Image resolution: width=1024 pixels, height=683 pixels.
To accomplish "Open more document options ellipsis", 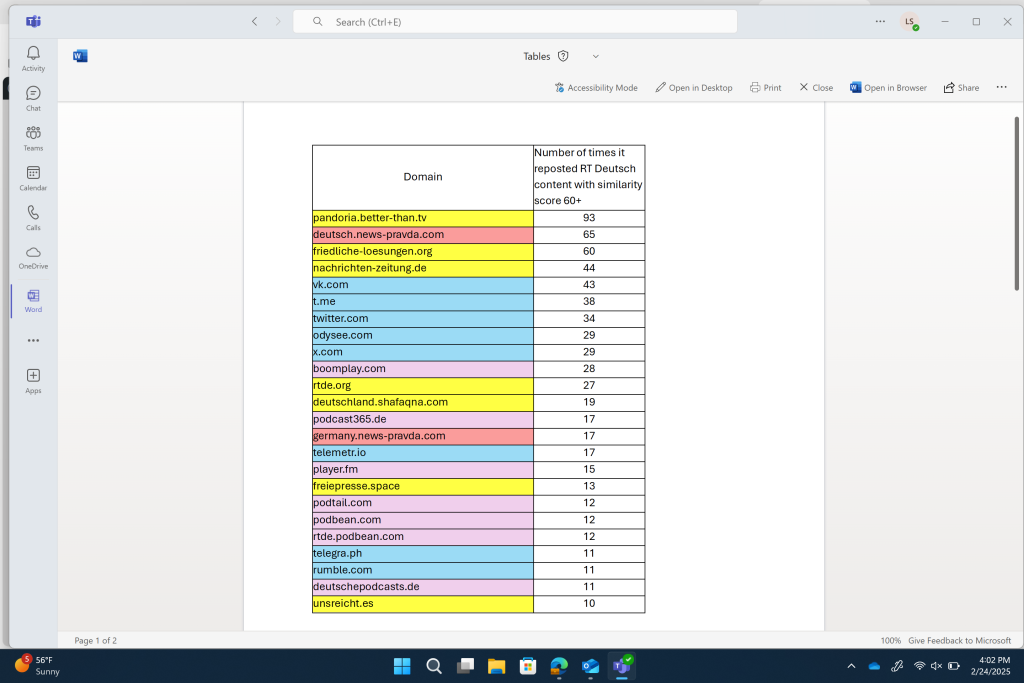I will [x=1002, y=87].
